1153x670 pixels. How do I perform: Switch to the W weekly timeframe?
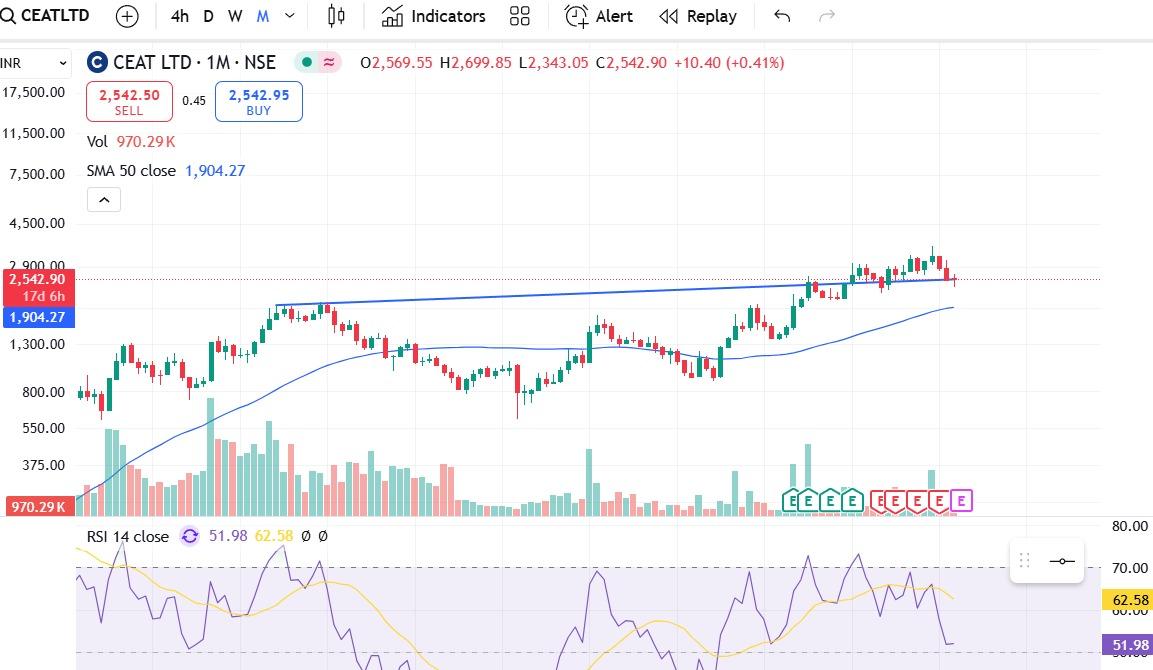[235, 16]
